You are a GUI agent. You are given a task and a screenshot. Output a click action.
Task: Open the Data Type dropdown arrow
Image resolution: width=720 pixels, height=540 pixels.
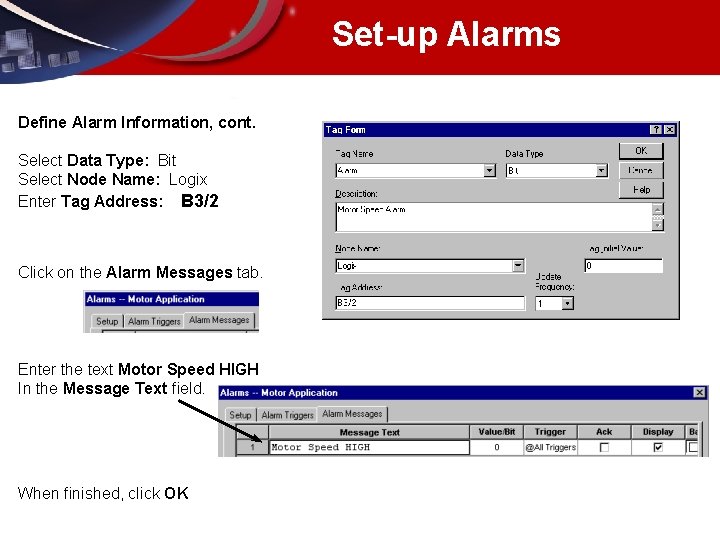pos(601,171)
